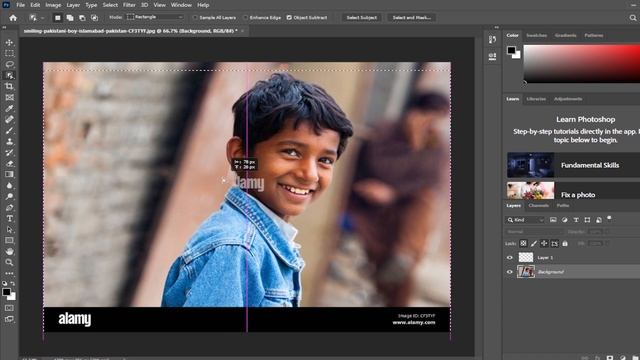Click Add to Selection mode icon
640x360 pixels.
70,18
